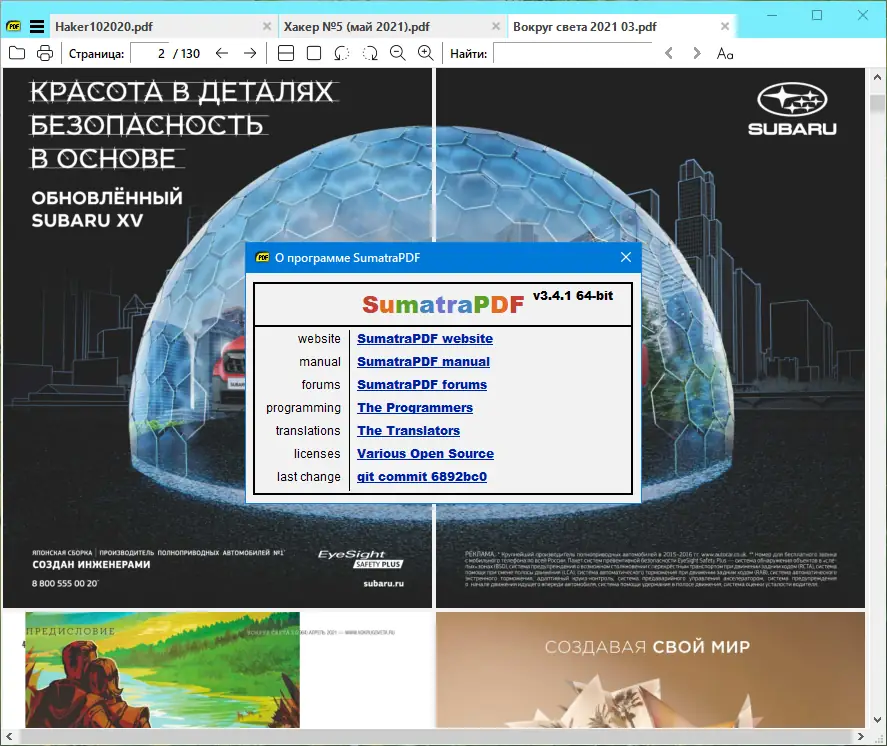Zoom in with the plus magnifier
The width and height of the screenshot is (887, 746).
[425, 53]
